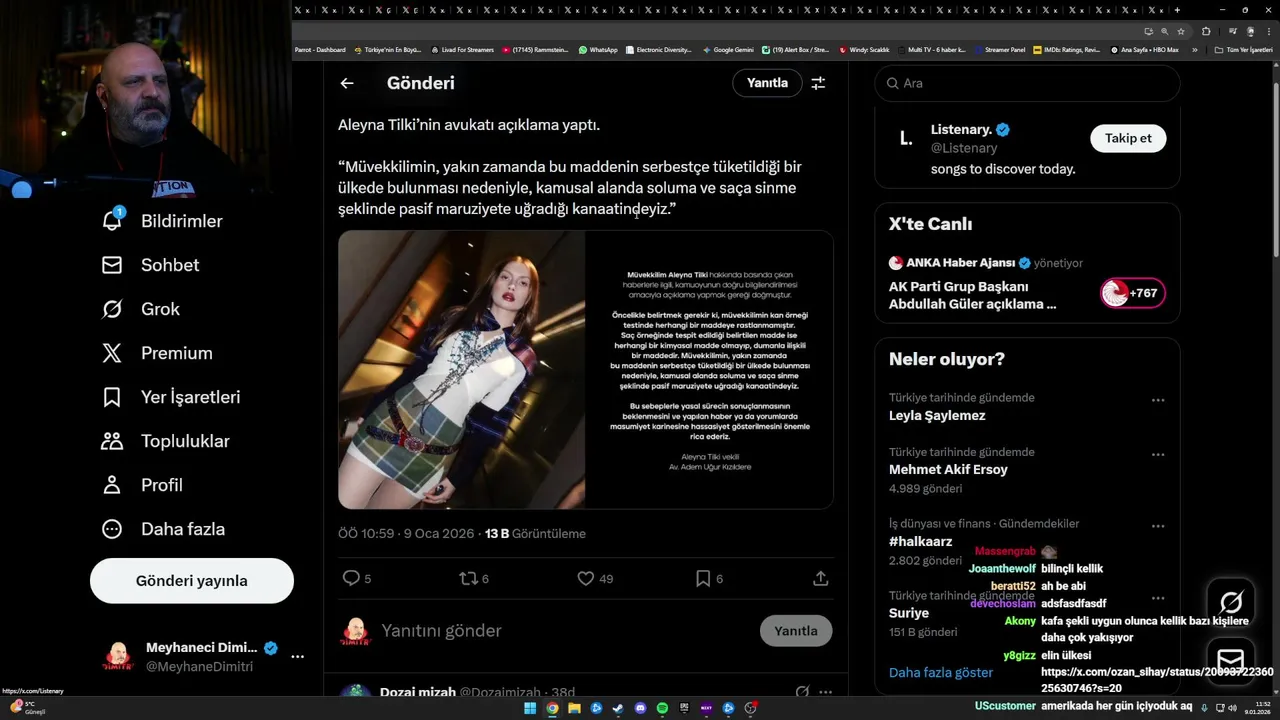Open volume control in system tray
Image resolution: width=1280 pixels, height=720 pixels.
(x=1232, y=708)
